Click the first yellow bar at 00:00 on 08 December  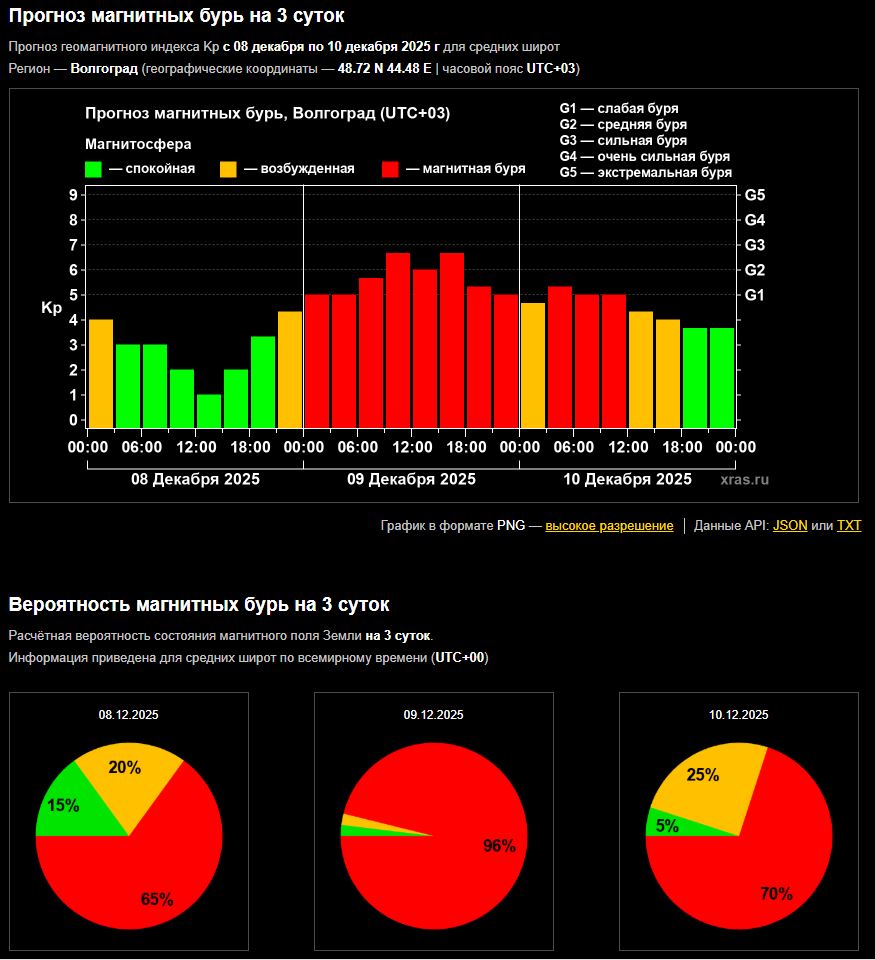pyautogui.click(x=101, y=374)
